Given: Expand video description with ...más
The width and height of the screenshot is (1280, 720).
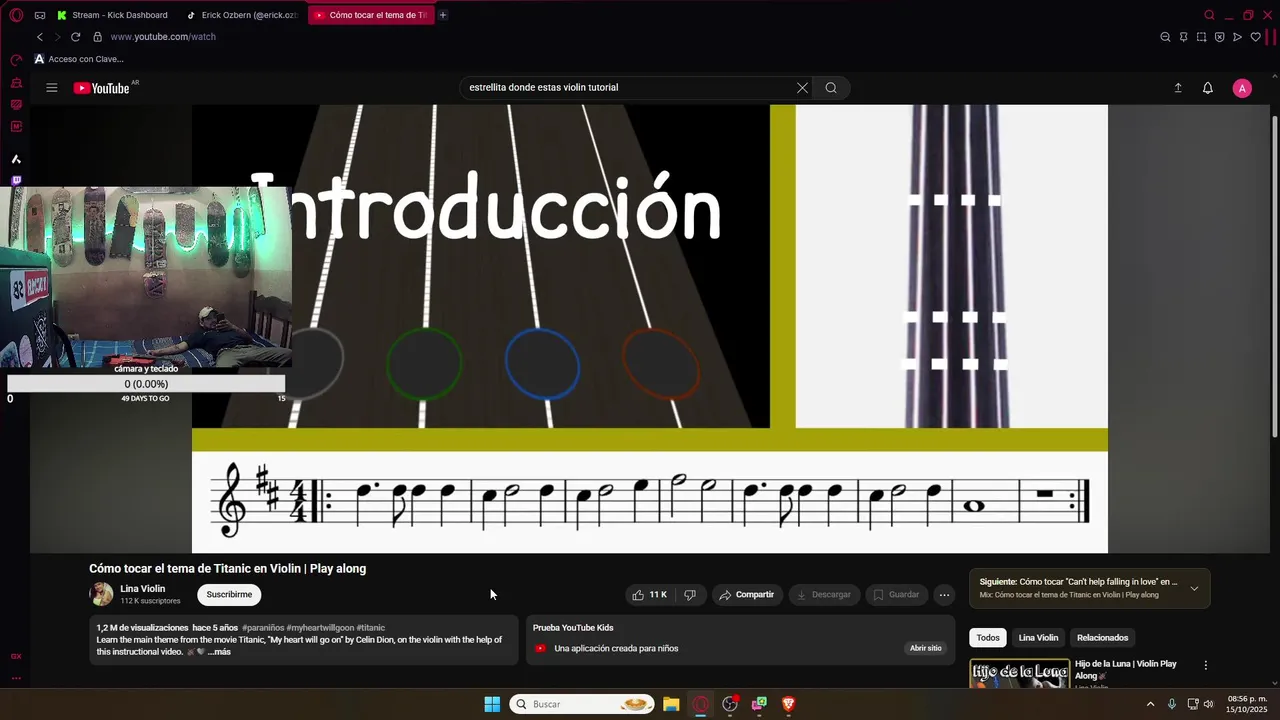Looking at the screenshot, I should 219,652.
